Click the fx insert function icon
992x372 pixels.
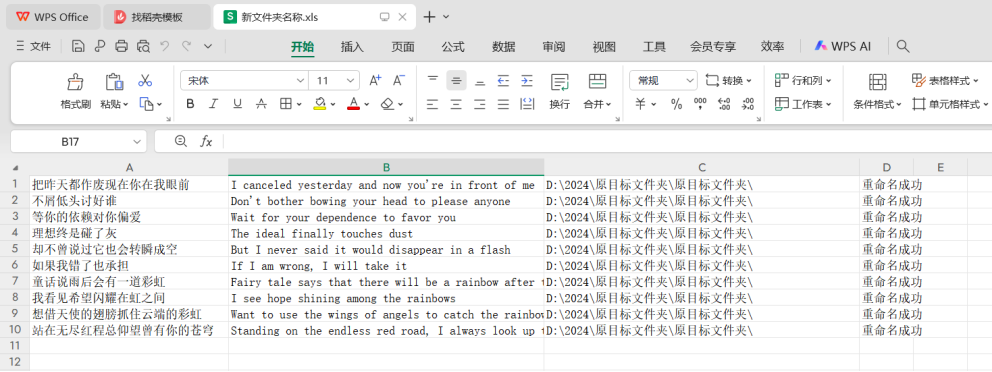[x=206, y=141]
